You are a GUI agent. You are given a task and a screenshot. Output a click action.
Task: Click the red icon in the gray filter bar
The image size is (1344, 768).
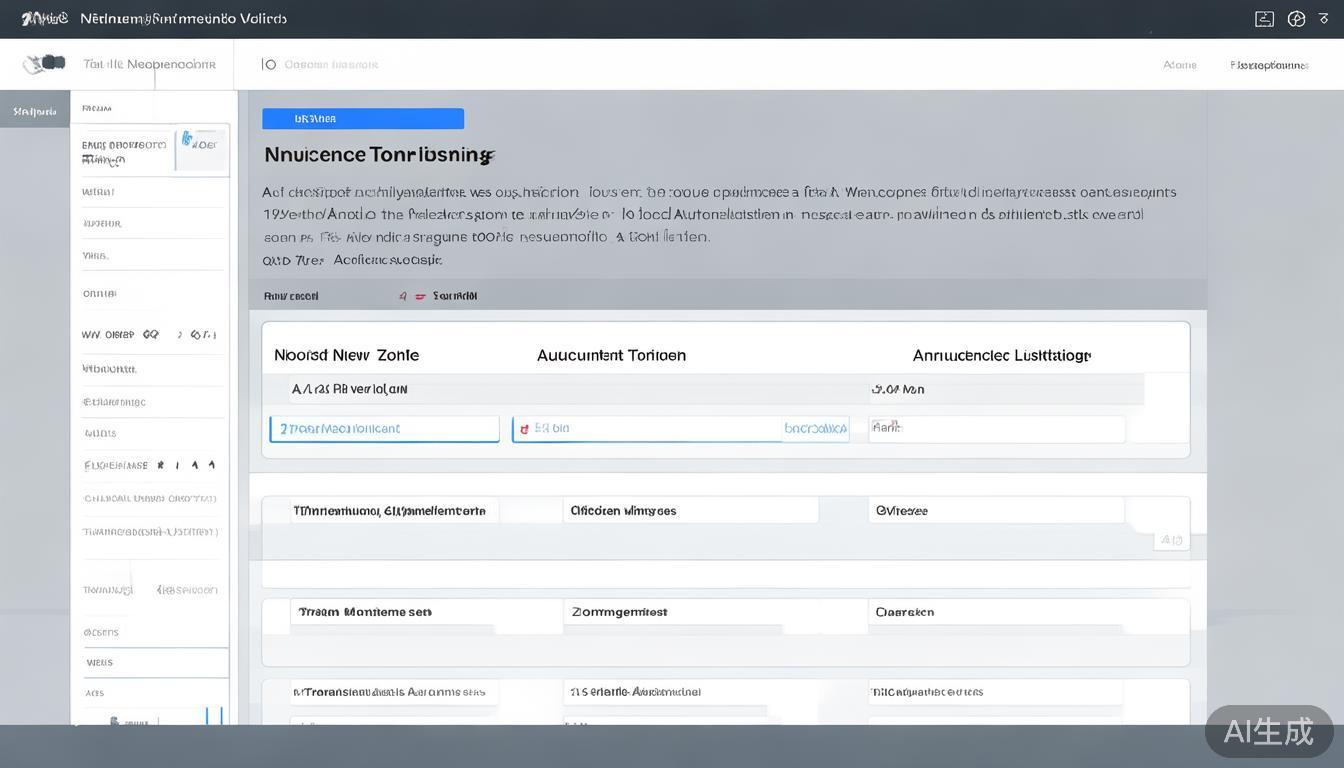(420, 296)
